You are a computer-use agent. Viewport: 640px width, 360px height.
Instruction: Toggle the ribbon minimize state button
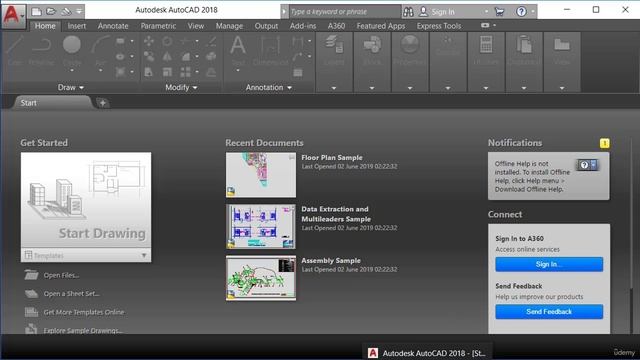pyautogui.click(x=485, y=25)
